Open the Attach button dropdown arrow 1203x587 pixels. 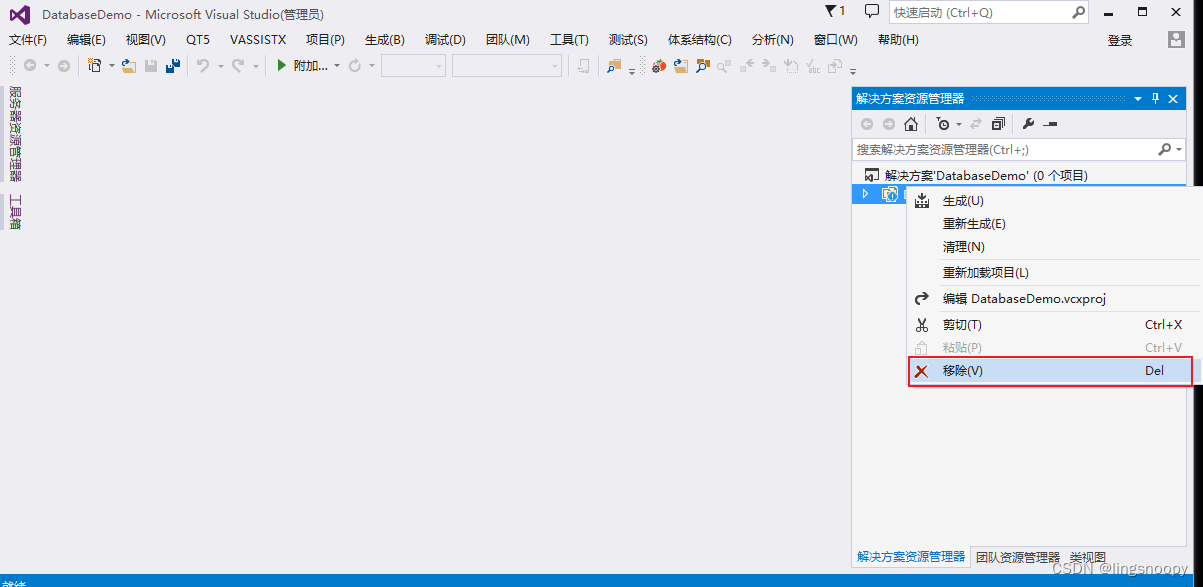pos(337,66)
